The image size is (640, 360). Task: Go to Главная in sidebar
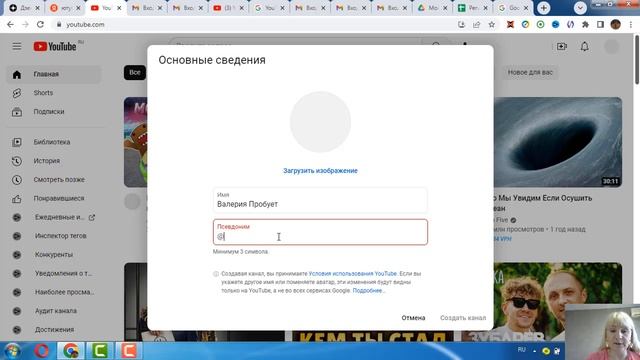click(x=53, y=74)
